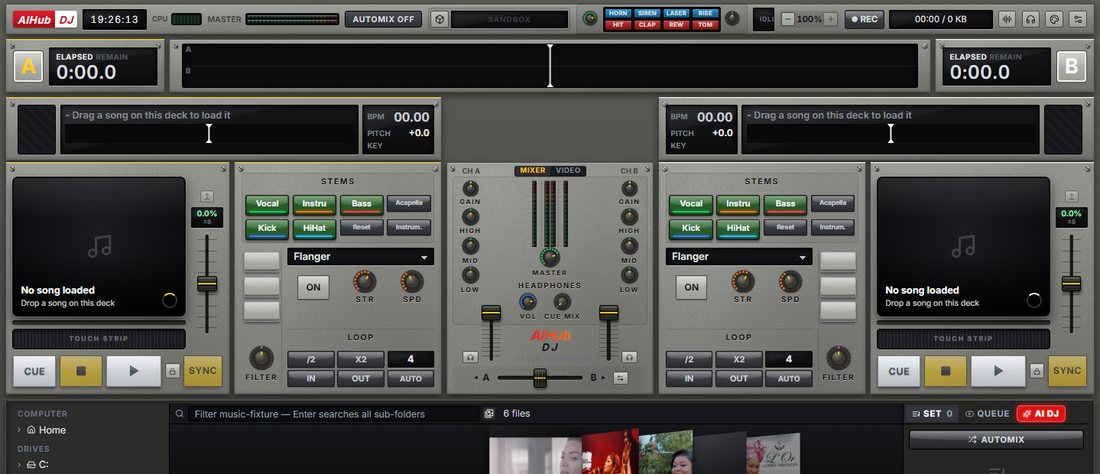The image size is (1100, 474).
Task: Toggle deck A Vocal stem
Action: pyautogui.click(x=267, y=204)
